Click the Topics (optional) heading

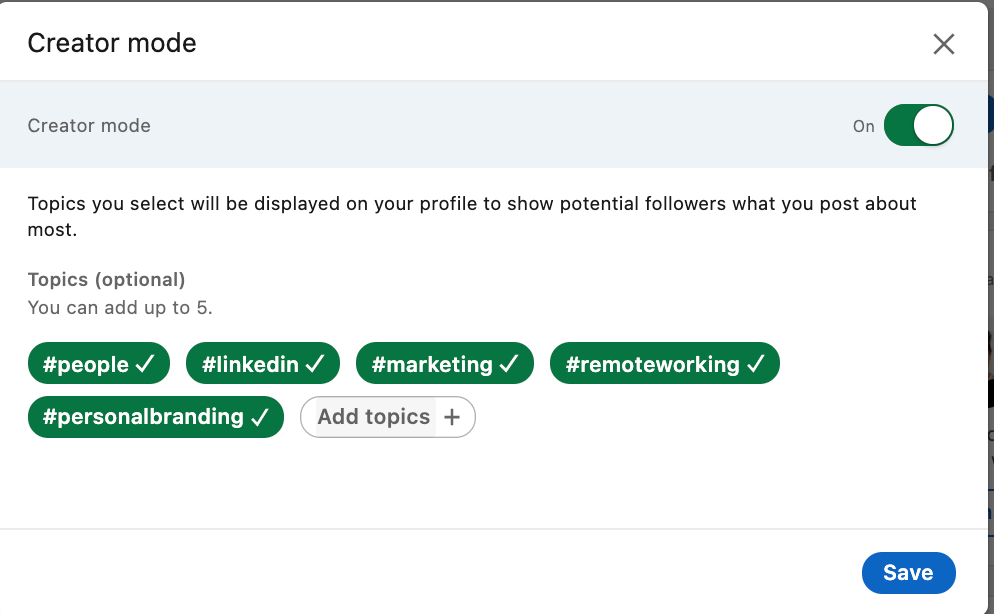click(106, 280)
